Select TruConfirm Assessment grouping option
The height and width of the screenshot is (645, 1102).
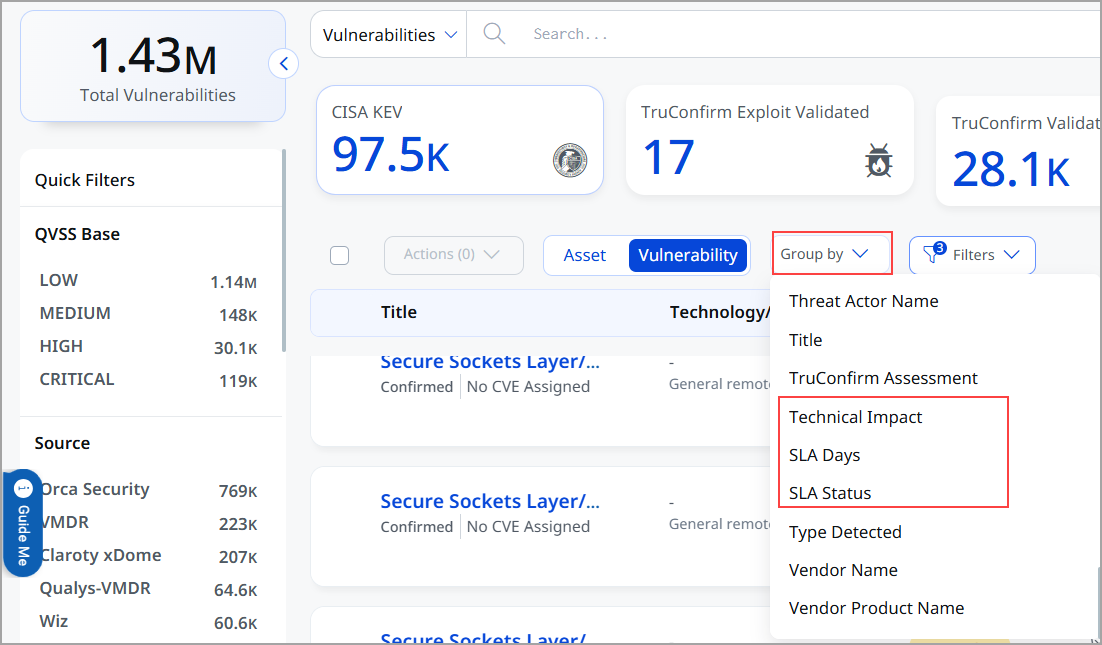(883, 378)
